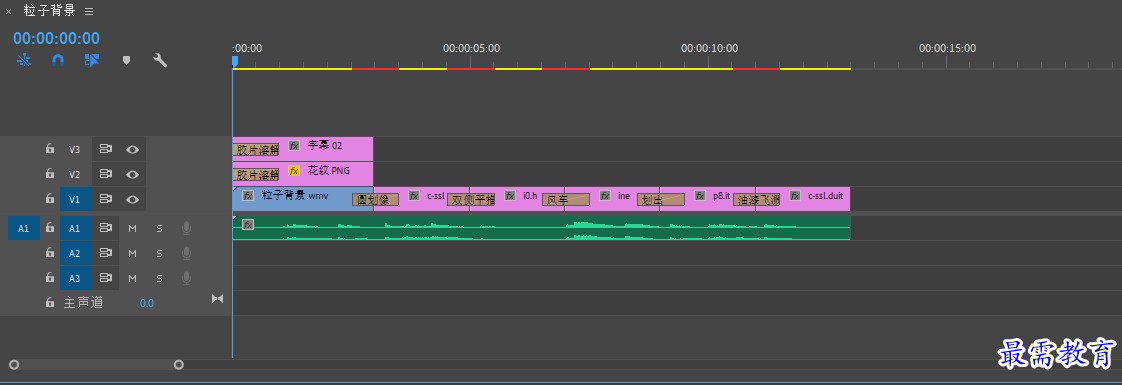Toggle A2 track targeting button
The image size is (1122, 385).
[75, 253]
